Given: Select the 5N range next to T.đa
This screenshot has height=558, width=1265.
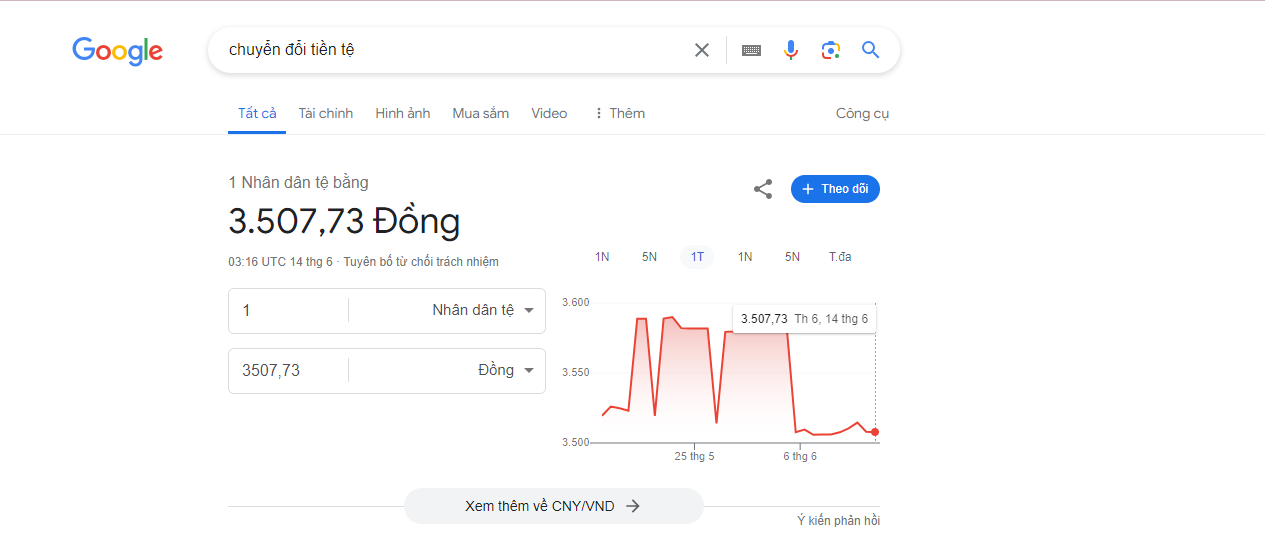Looking at the screenshot, I should (x=792, y=257).
